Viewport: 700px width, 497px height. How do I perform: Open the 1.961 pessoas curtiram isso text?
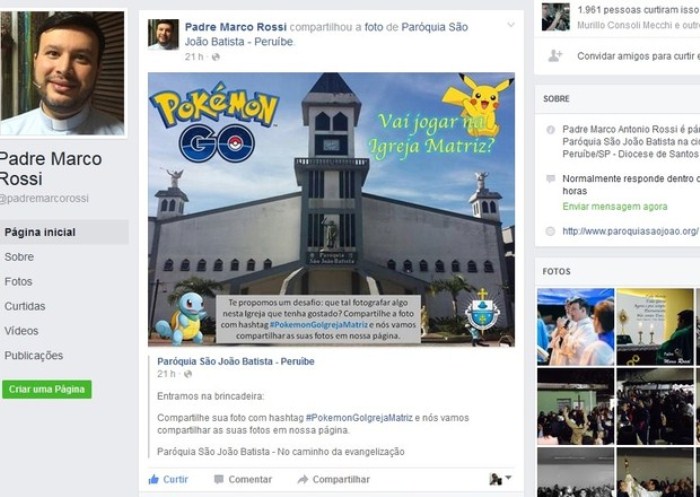coord(638,10)
